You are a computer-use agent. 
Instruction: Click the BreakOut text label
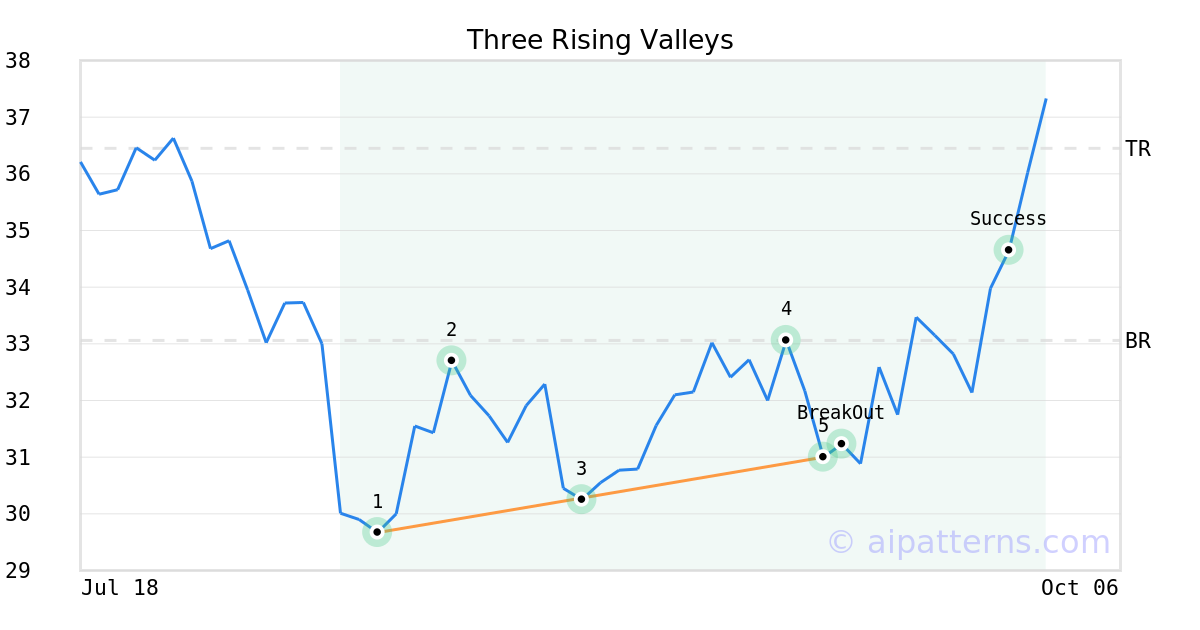tap(840, 413)
